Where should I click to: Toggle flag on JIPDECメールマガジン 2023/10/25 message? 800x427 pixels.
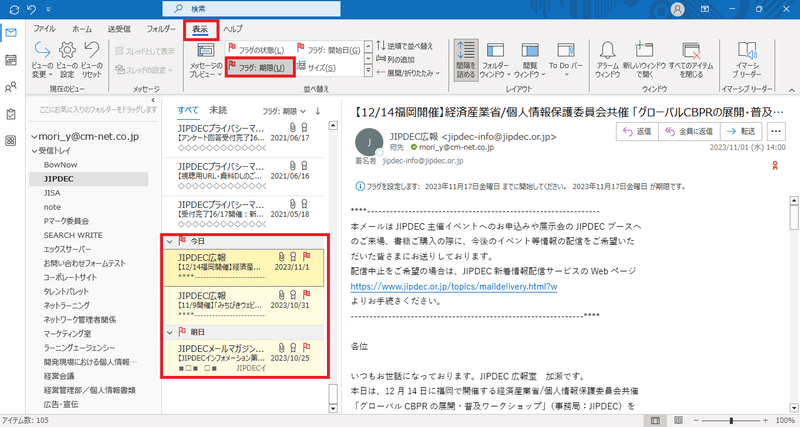tap(306, 347)
